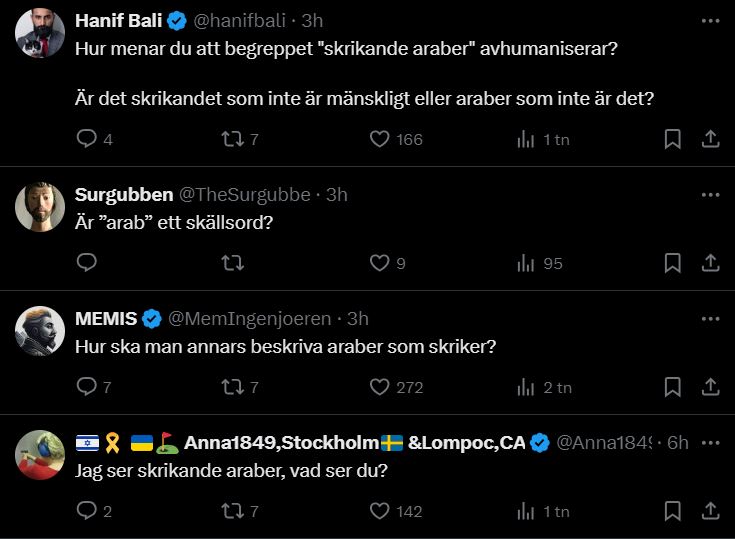Reply to the MEMIS tweet
This screenshot has height=539, width=735.
[x=87, y=387]
